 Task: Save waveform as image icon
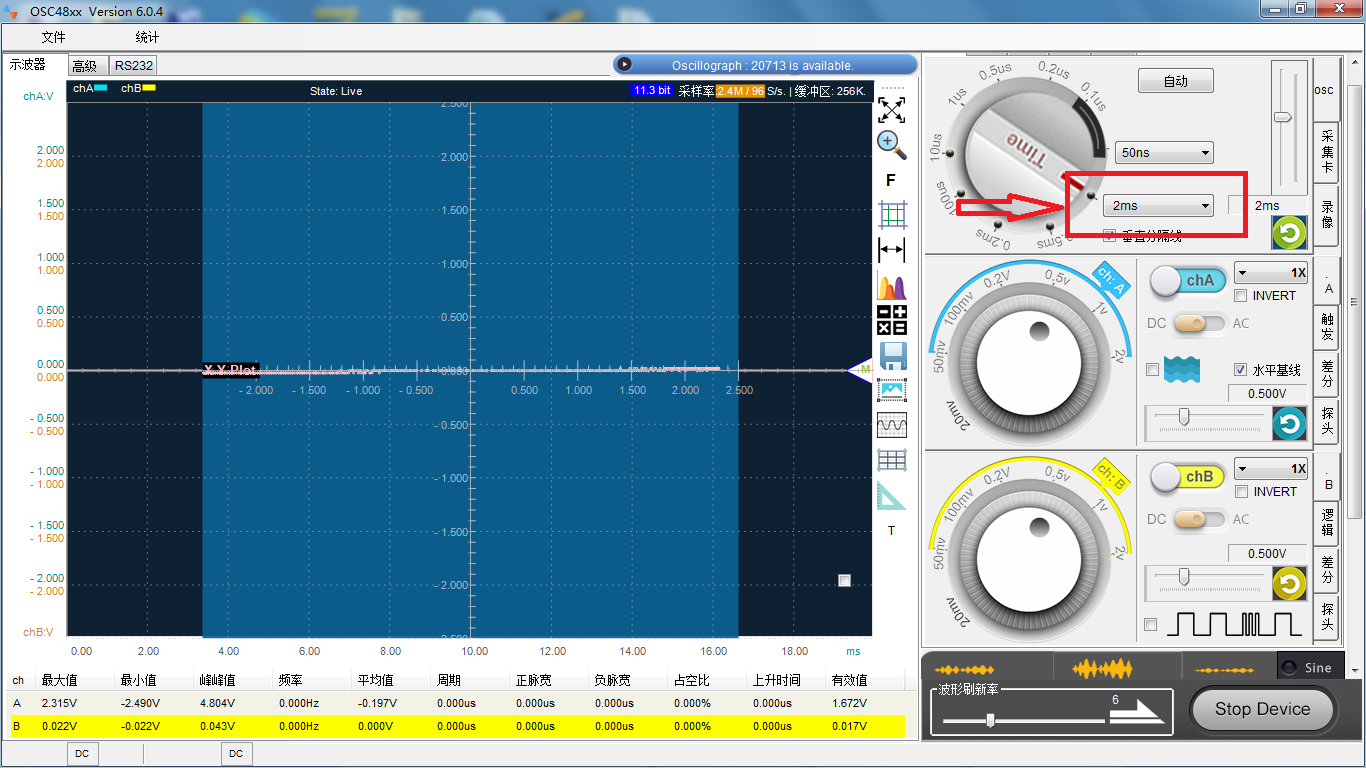pyautogui.click(x=891, y=390)
